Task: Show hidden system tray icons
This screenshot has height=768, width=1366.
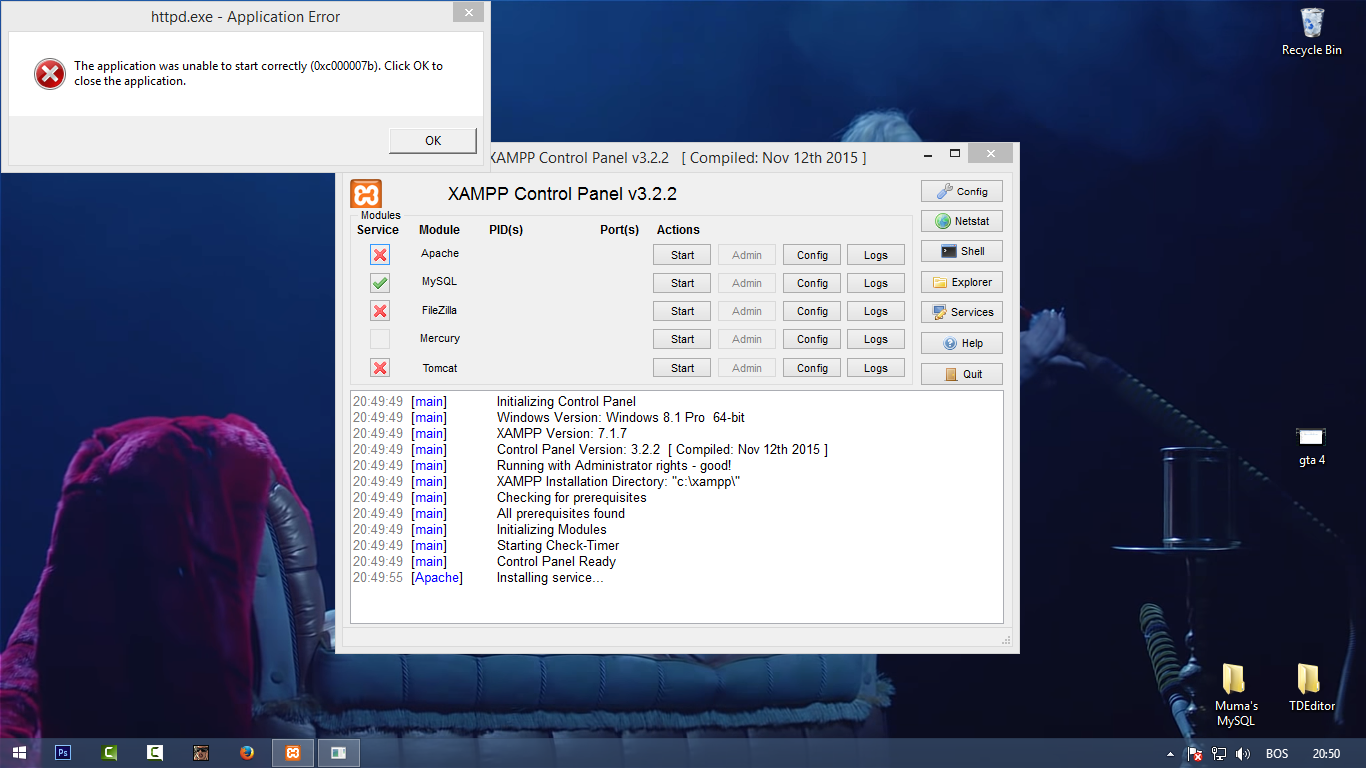Action: coord(1171,754)
